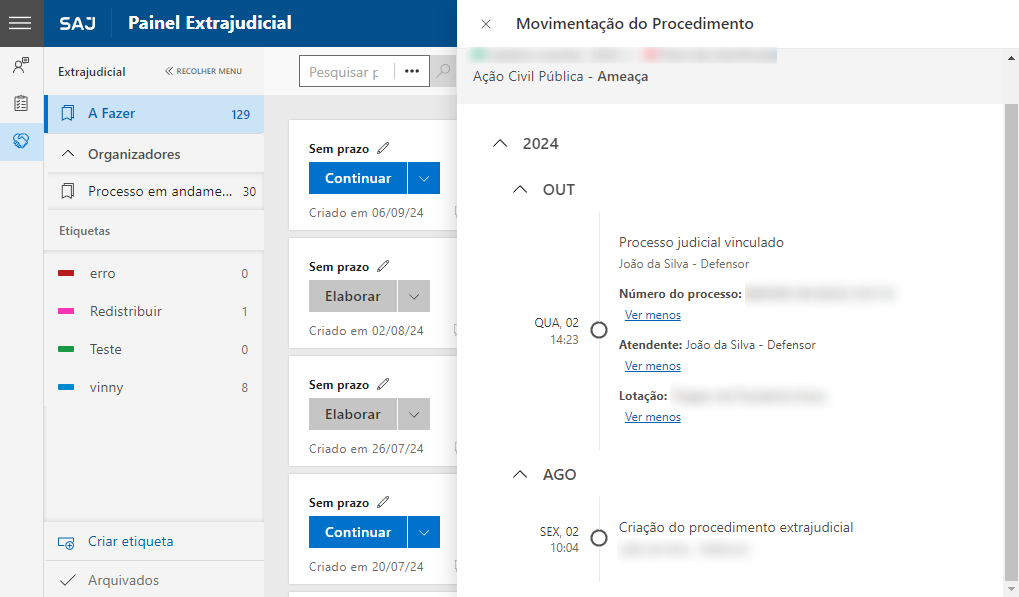Edit deadline pencil on 20/07/24 card
The width and height of the screenshot is (1019, 597).
pos(383,502)
